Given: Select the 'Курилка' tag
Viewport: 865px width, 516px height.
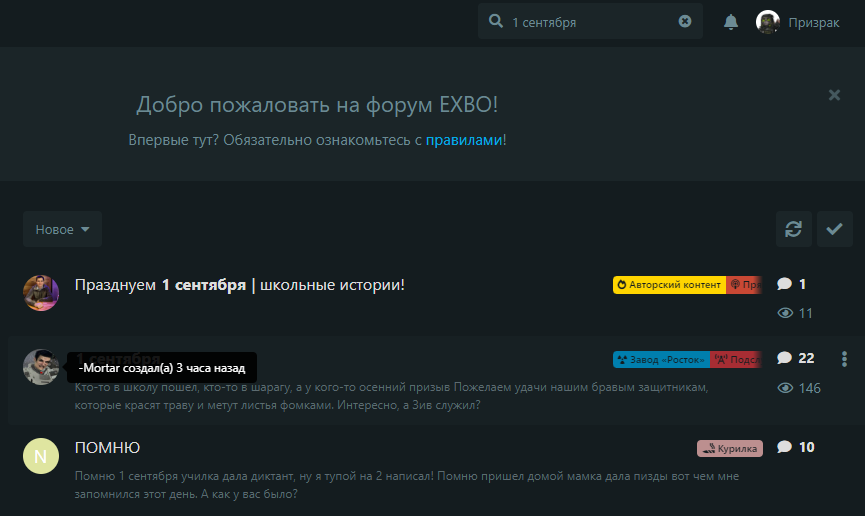Looking at the screenshot, I should (x=730, y=449).
